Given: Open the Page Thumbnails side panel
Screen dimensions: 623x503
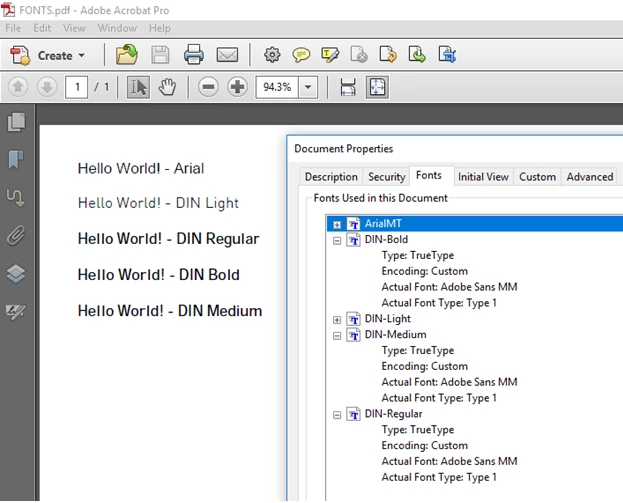Looking at the screenshot, I should click(16, 122).
